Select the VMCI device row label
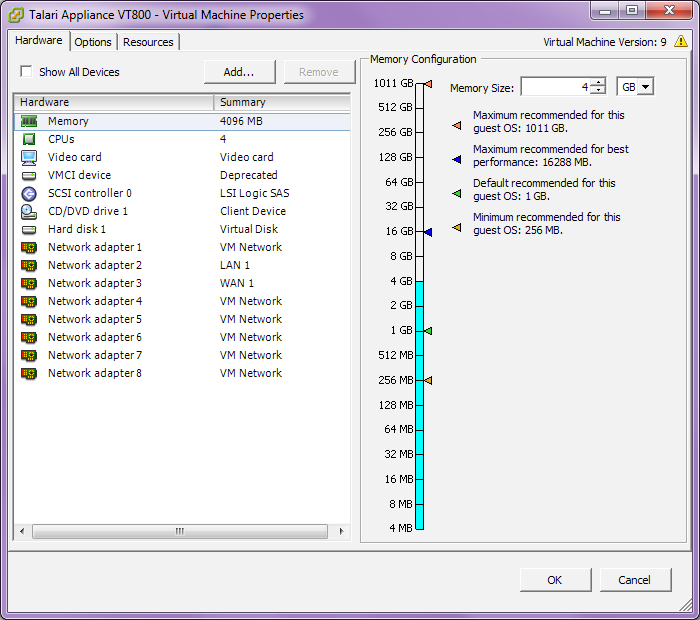The image size is (700, 620). tap(79, 175)
